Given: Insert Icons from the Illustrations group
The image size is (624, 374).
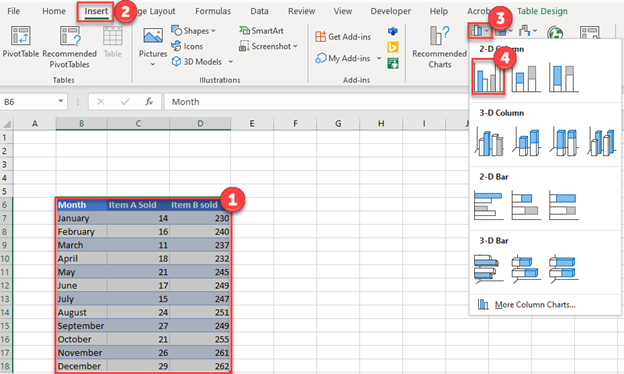Looking at the screenshot, I should click(187, 46).
